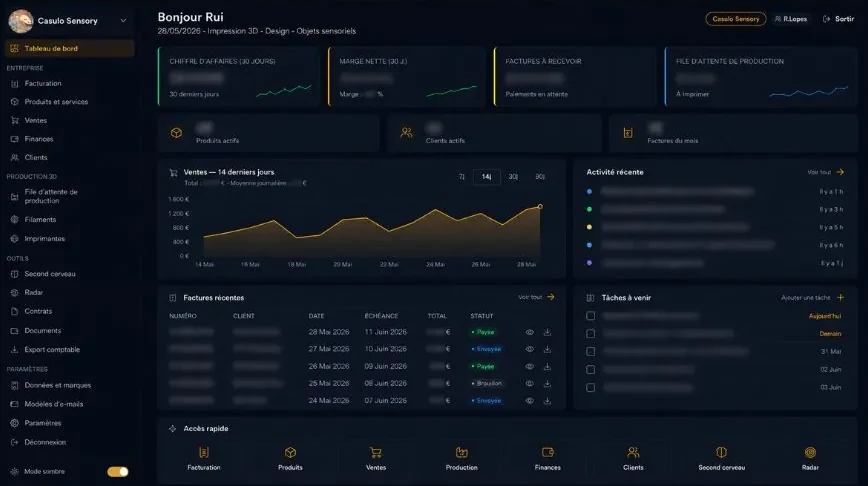Screen dimensions: 868x486
Task: Click the Produits actifs box icon
Action: click(176, 133)
